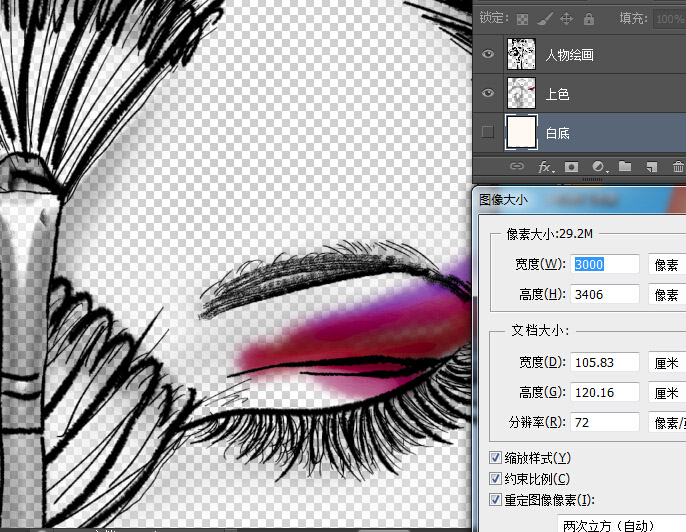Add layer style fx icon

546,167
